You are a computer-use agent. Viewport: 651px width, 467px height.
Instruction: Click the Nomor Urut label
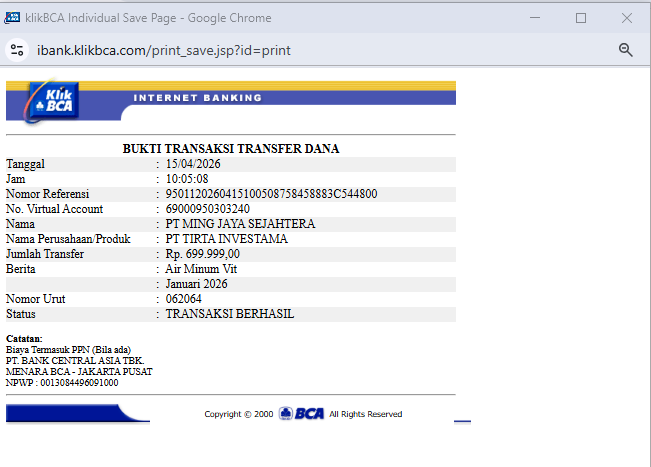[36, 299]
